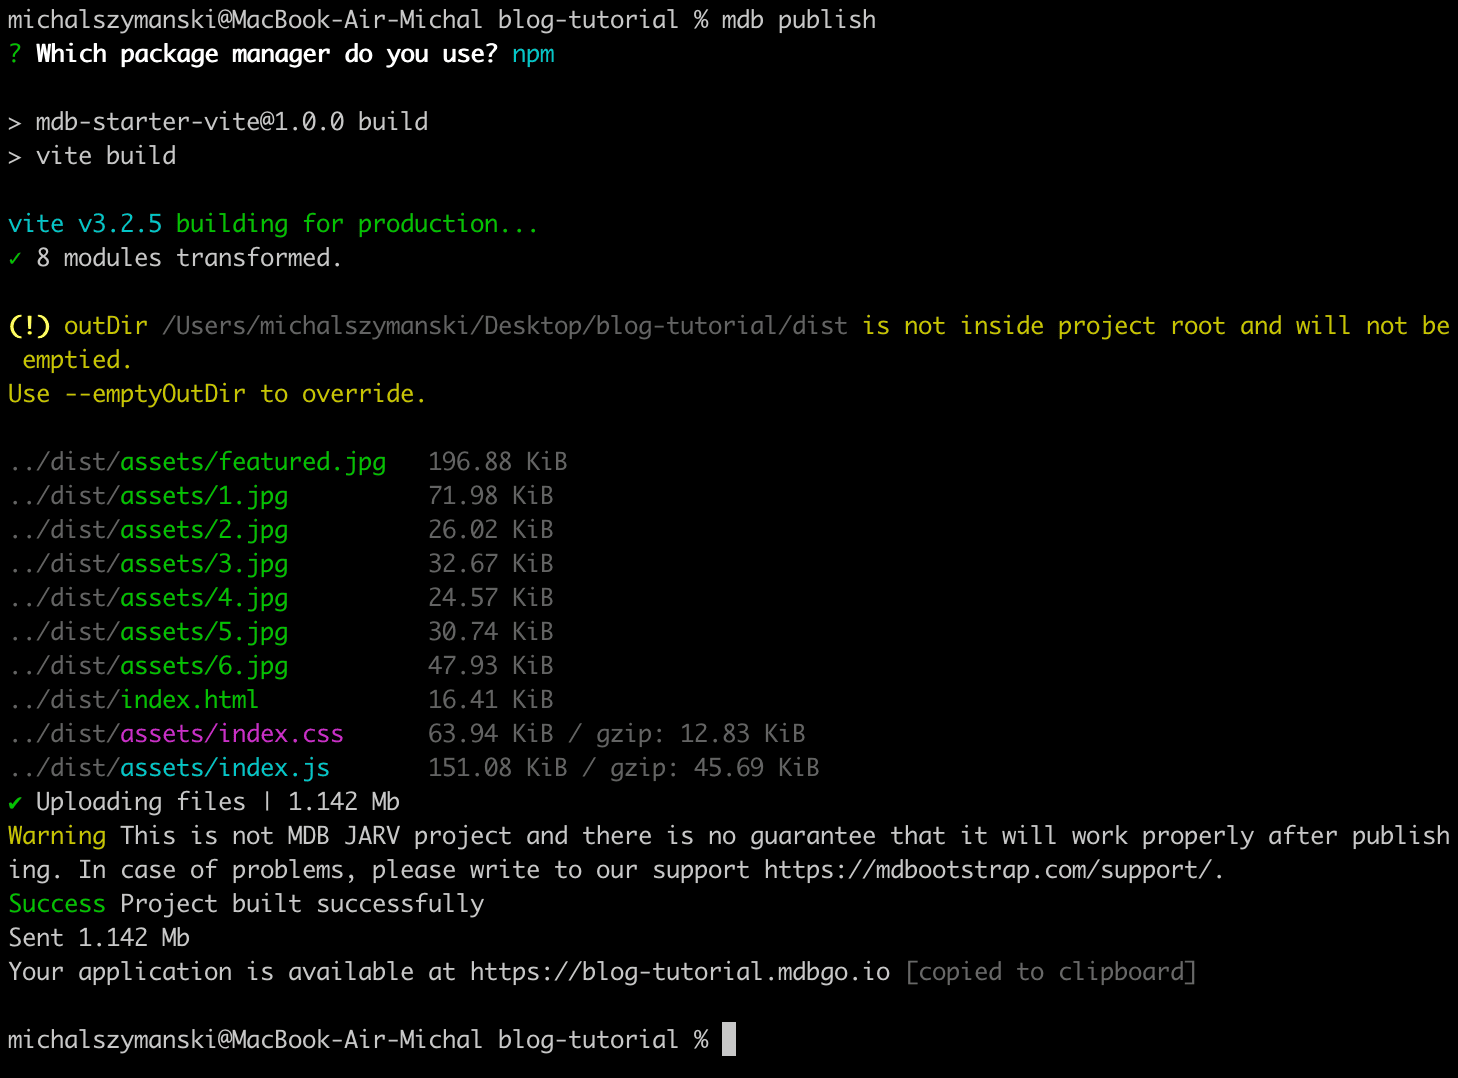Click the outDir path ending in blog-tutorial/dist

click(x=505, y=326)
